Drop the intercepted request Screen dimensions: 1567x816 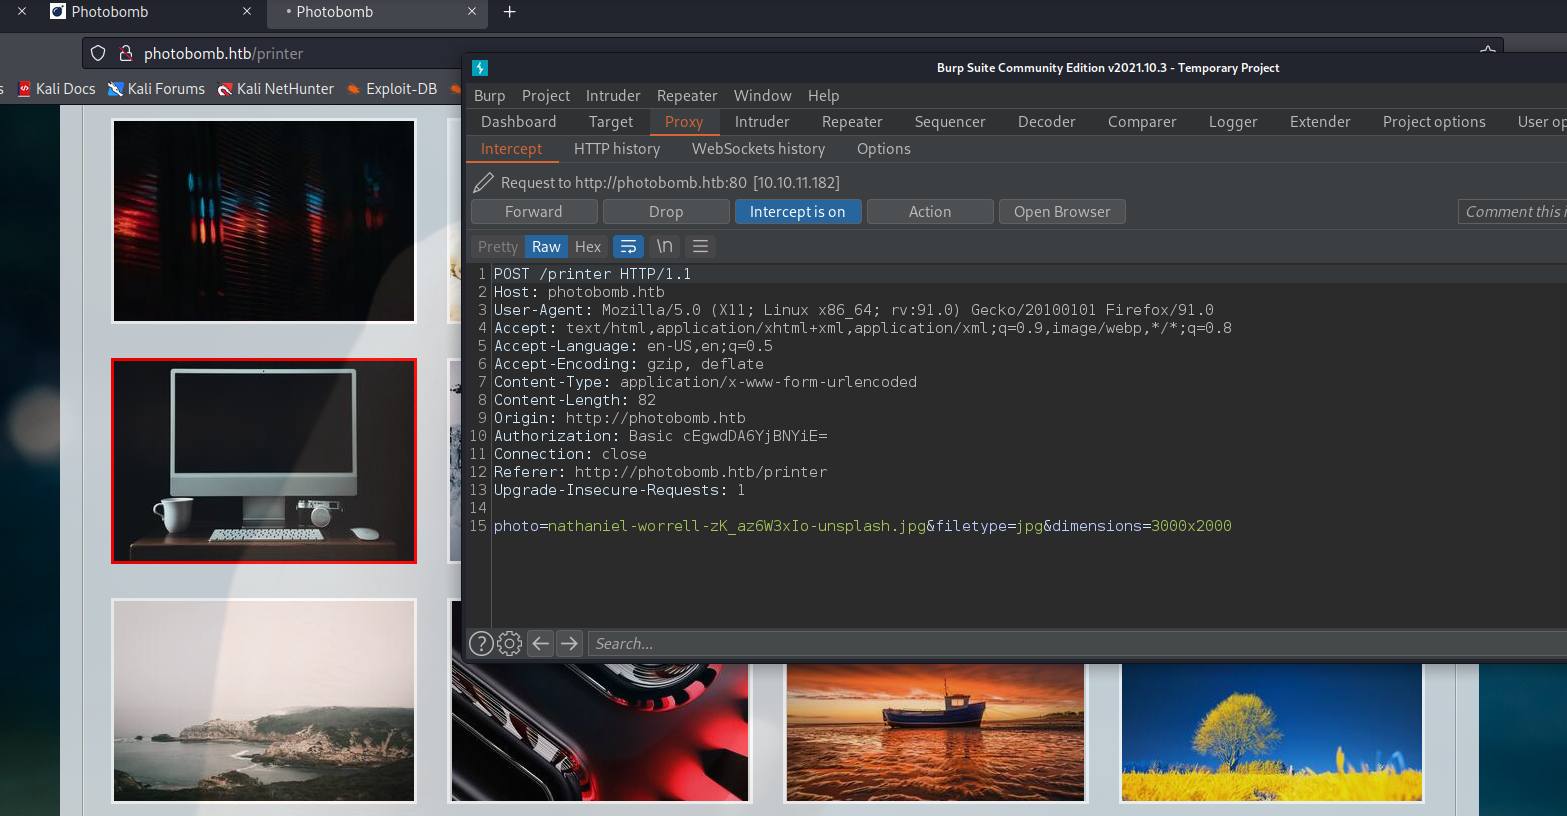[666, 212]
